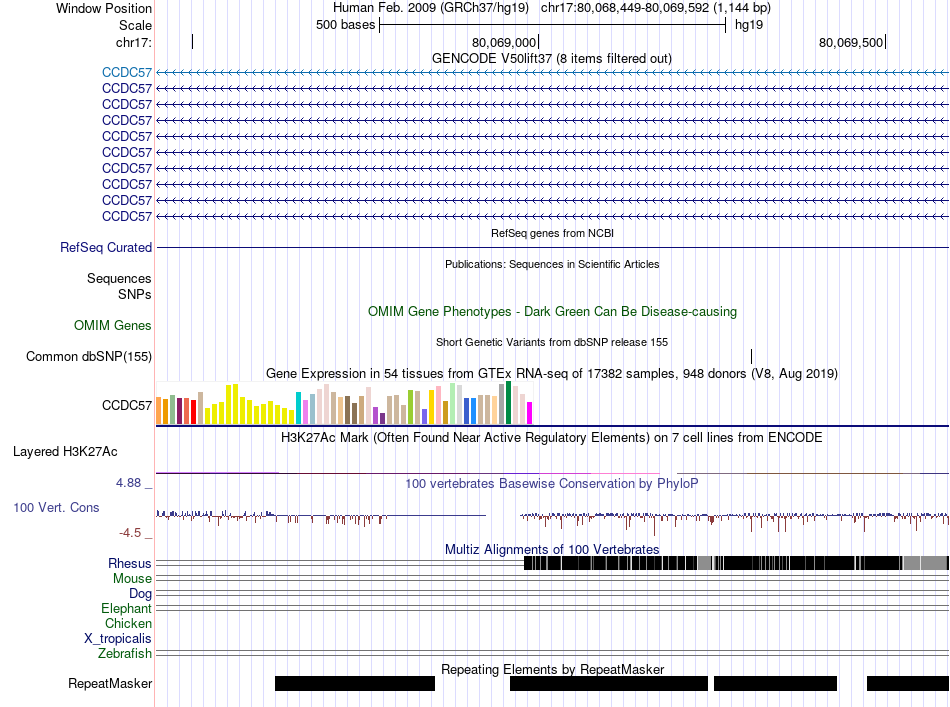Image resolution: width=950 pixels, height=707 pixels.
Task: Click the chr17:80,068,449-80,069,592 position text
Action: 656,8
